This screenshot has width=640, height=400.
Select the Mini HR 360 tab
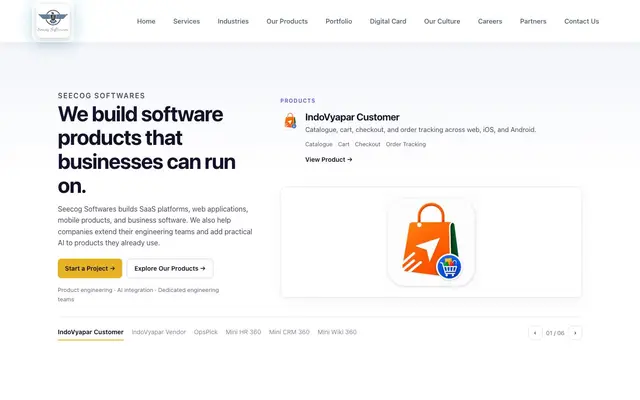pyautogui.click(x=243, y=332)
